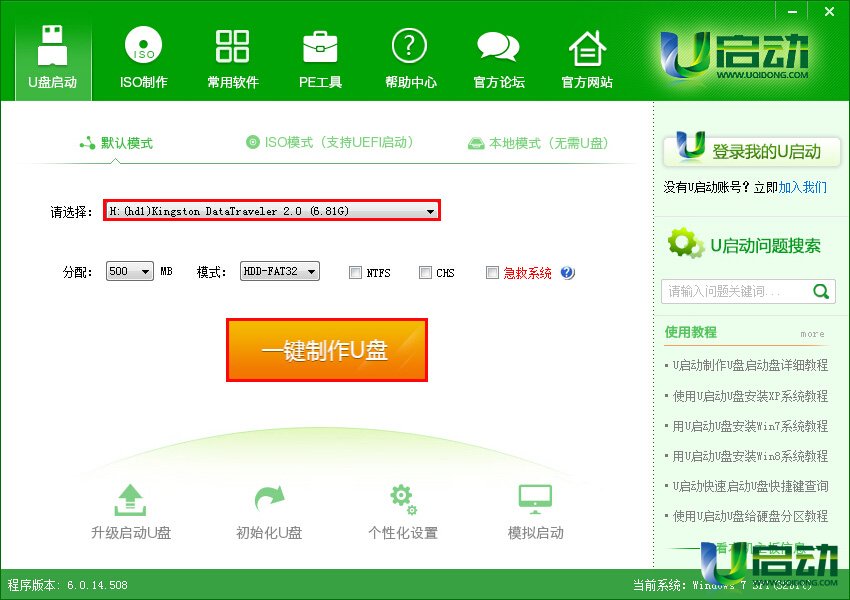
Task: Open the 帮助中心 help center
Action: pyautogui.click(x=410, y=57)
